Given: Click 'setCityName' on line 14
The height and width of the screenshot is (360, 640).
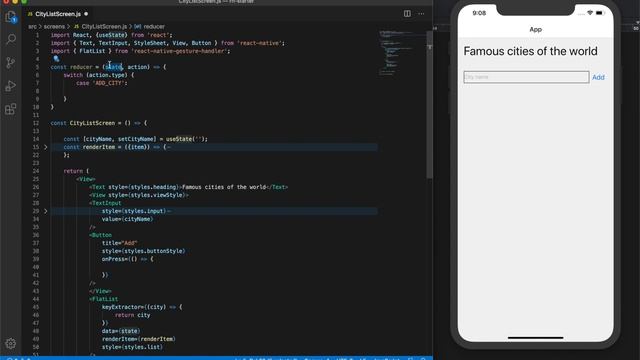Looking at the screenshot, I should point(136,139).
